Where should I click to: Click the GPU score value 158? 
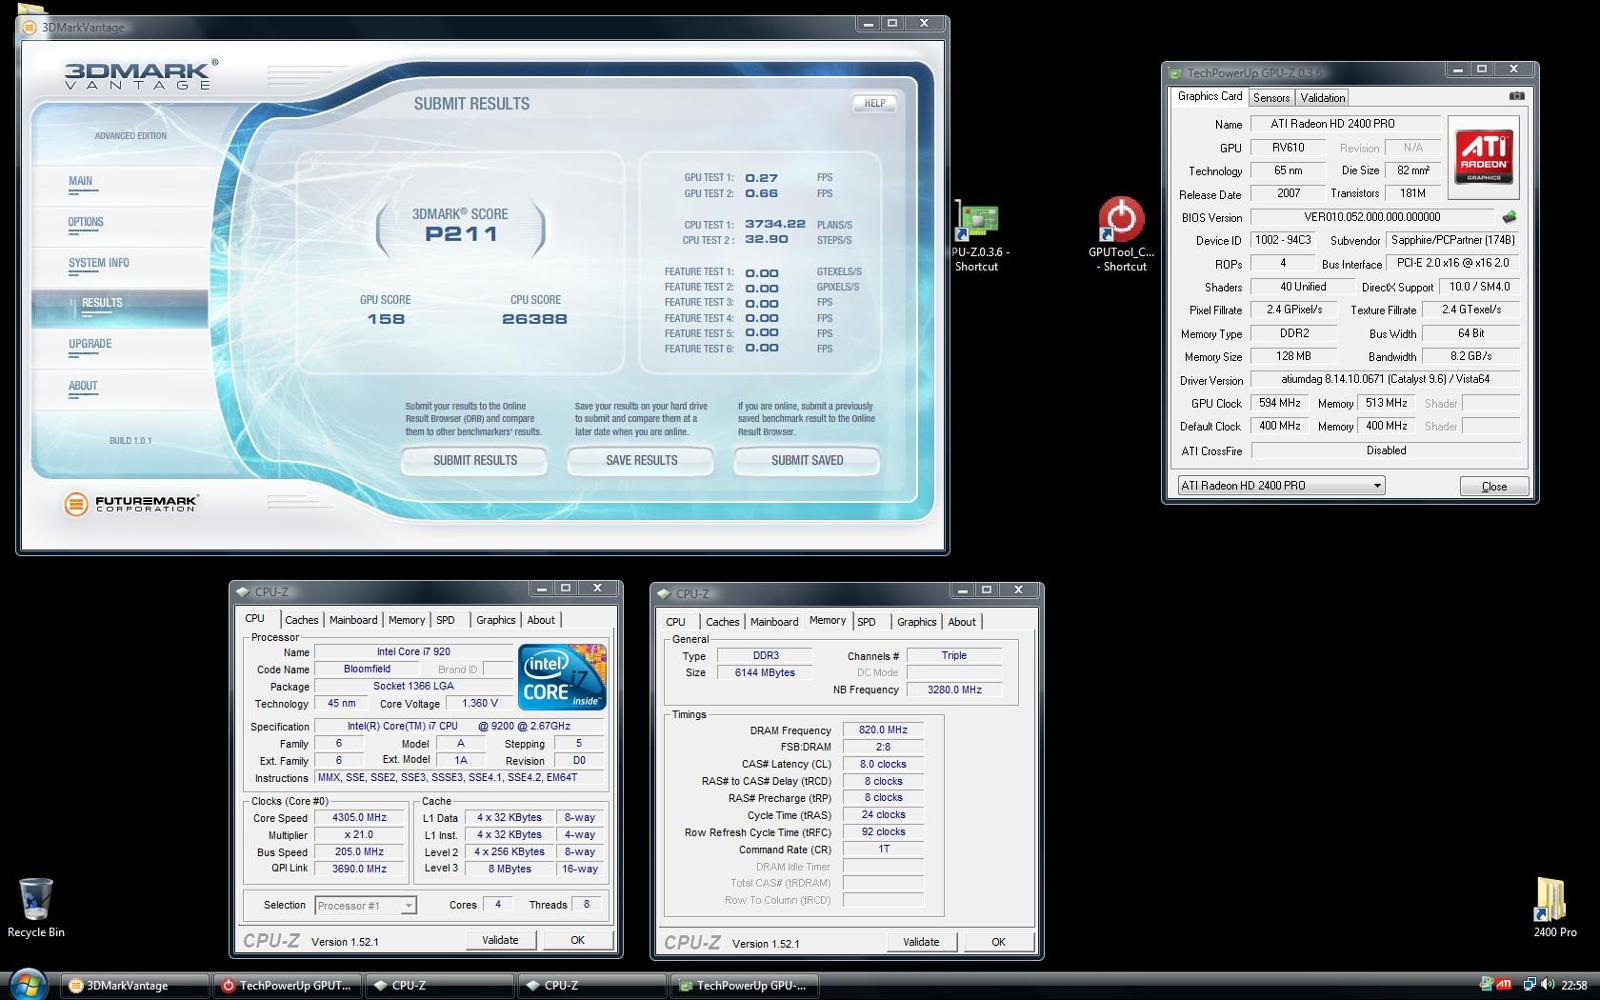click(x=386, y=319)
